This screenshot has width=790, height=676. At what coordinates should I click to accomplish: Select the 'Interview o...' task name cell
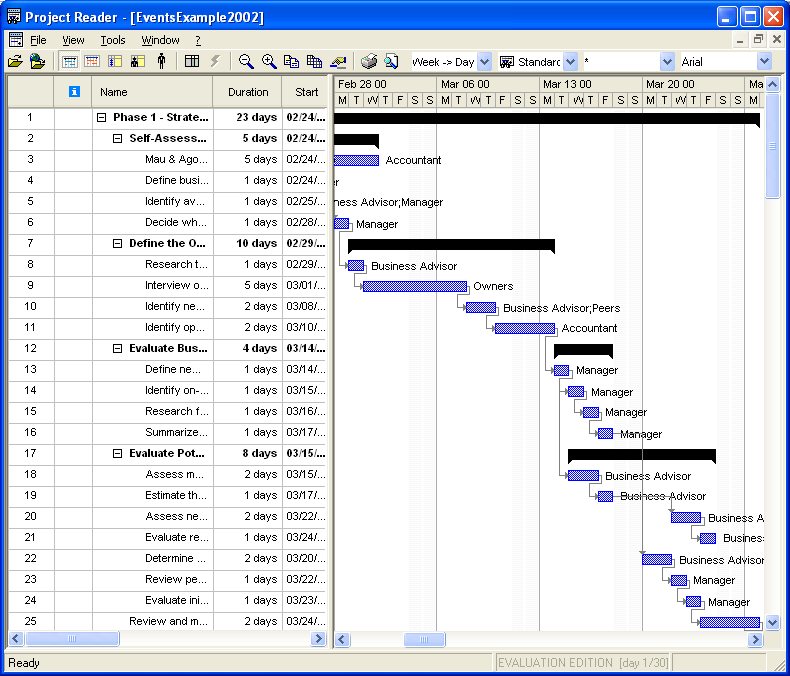pos(152,285)
